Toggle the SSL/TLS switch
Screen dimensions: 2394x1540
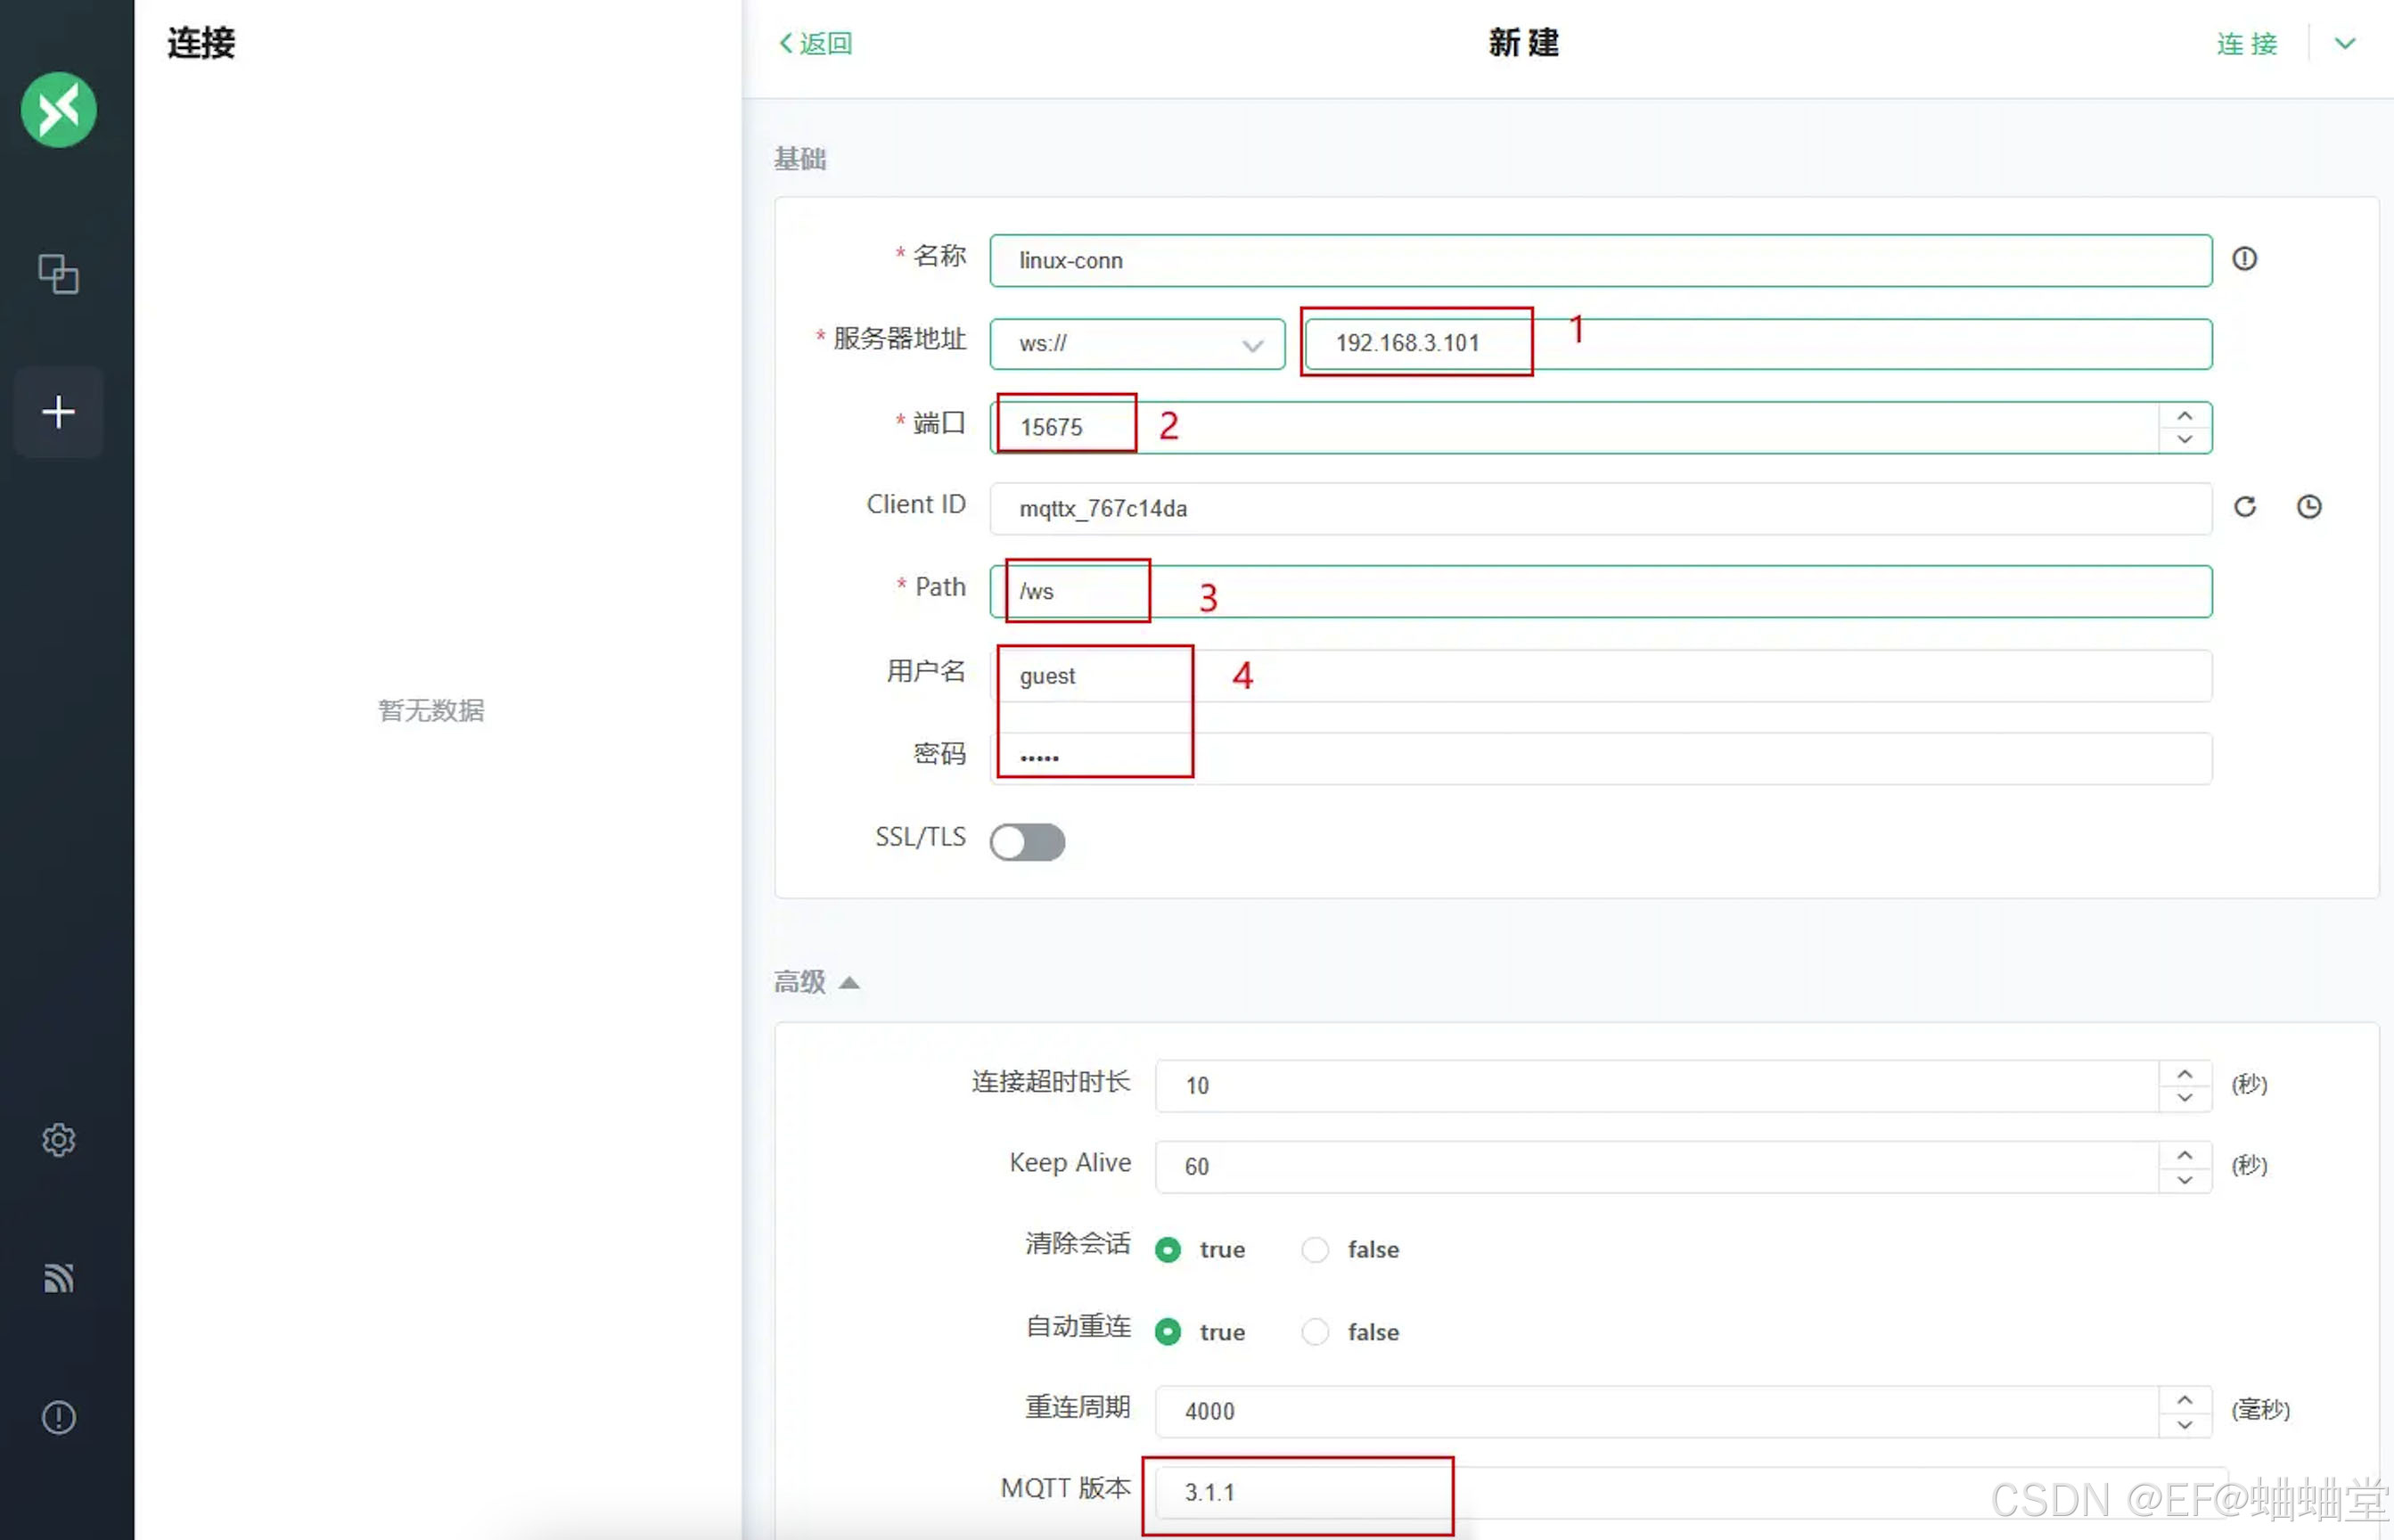pos(1027,842)
